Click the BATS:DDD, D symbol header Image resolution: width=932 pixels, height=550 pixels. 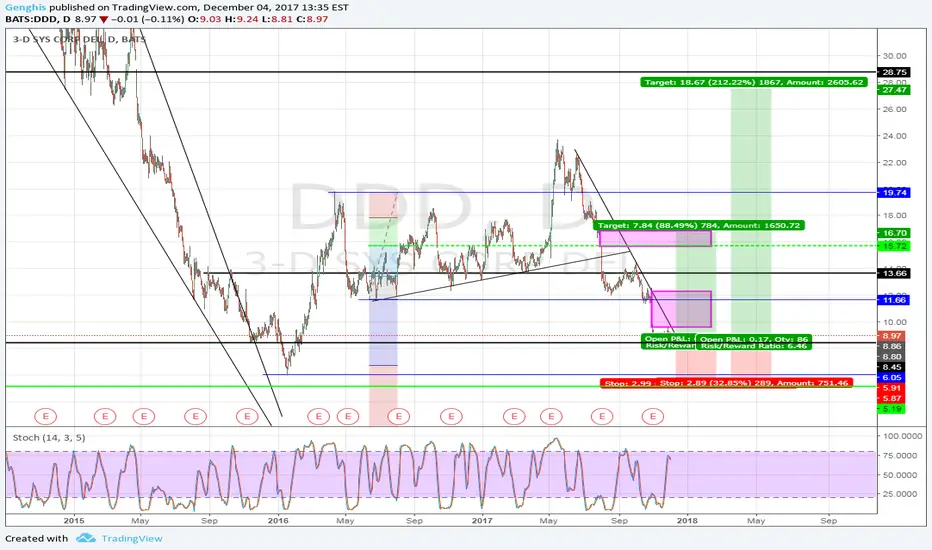point(37,19)
